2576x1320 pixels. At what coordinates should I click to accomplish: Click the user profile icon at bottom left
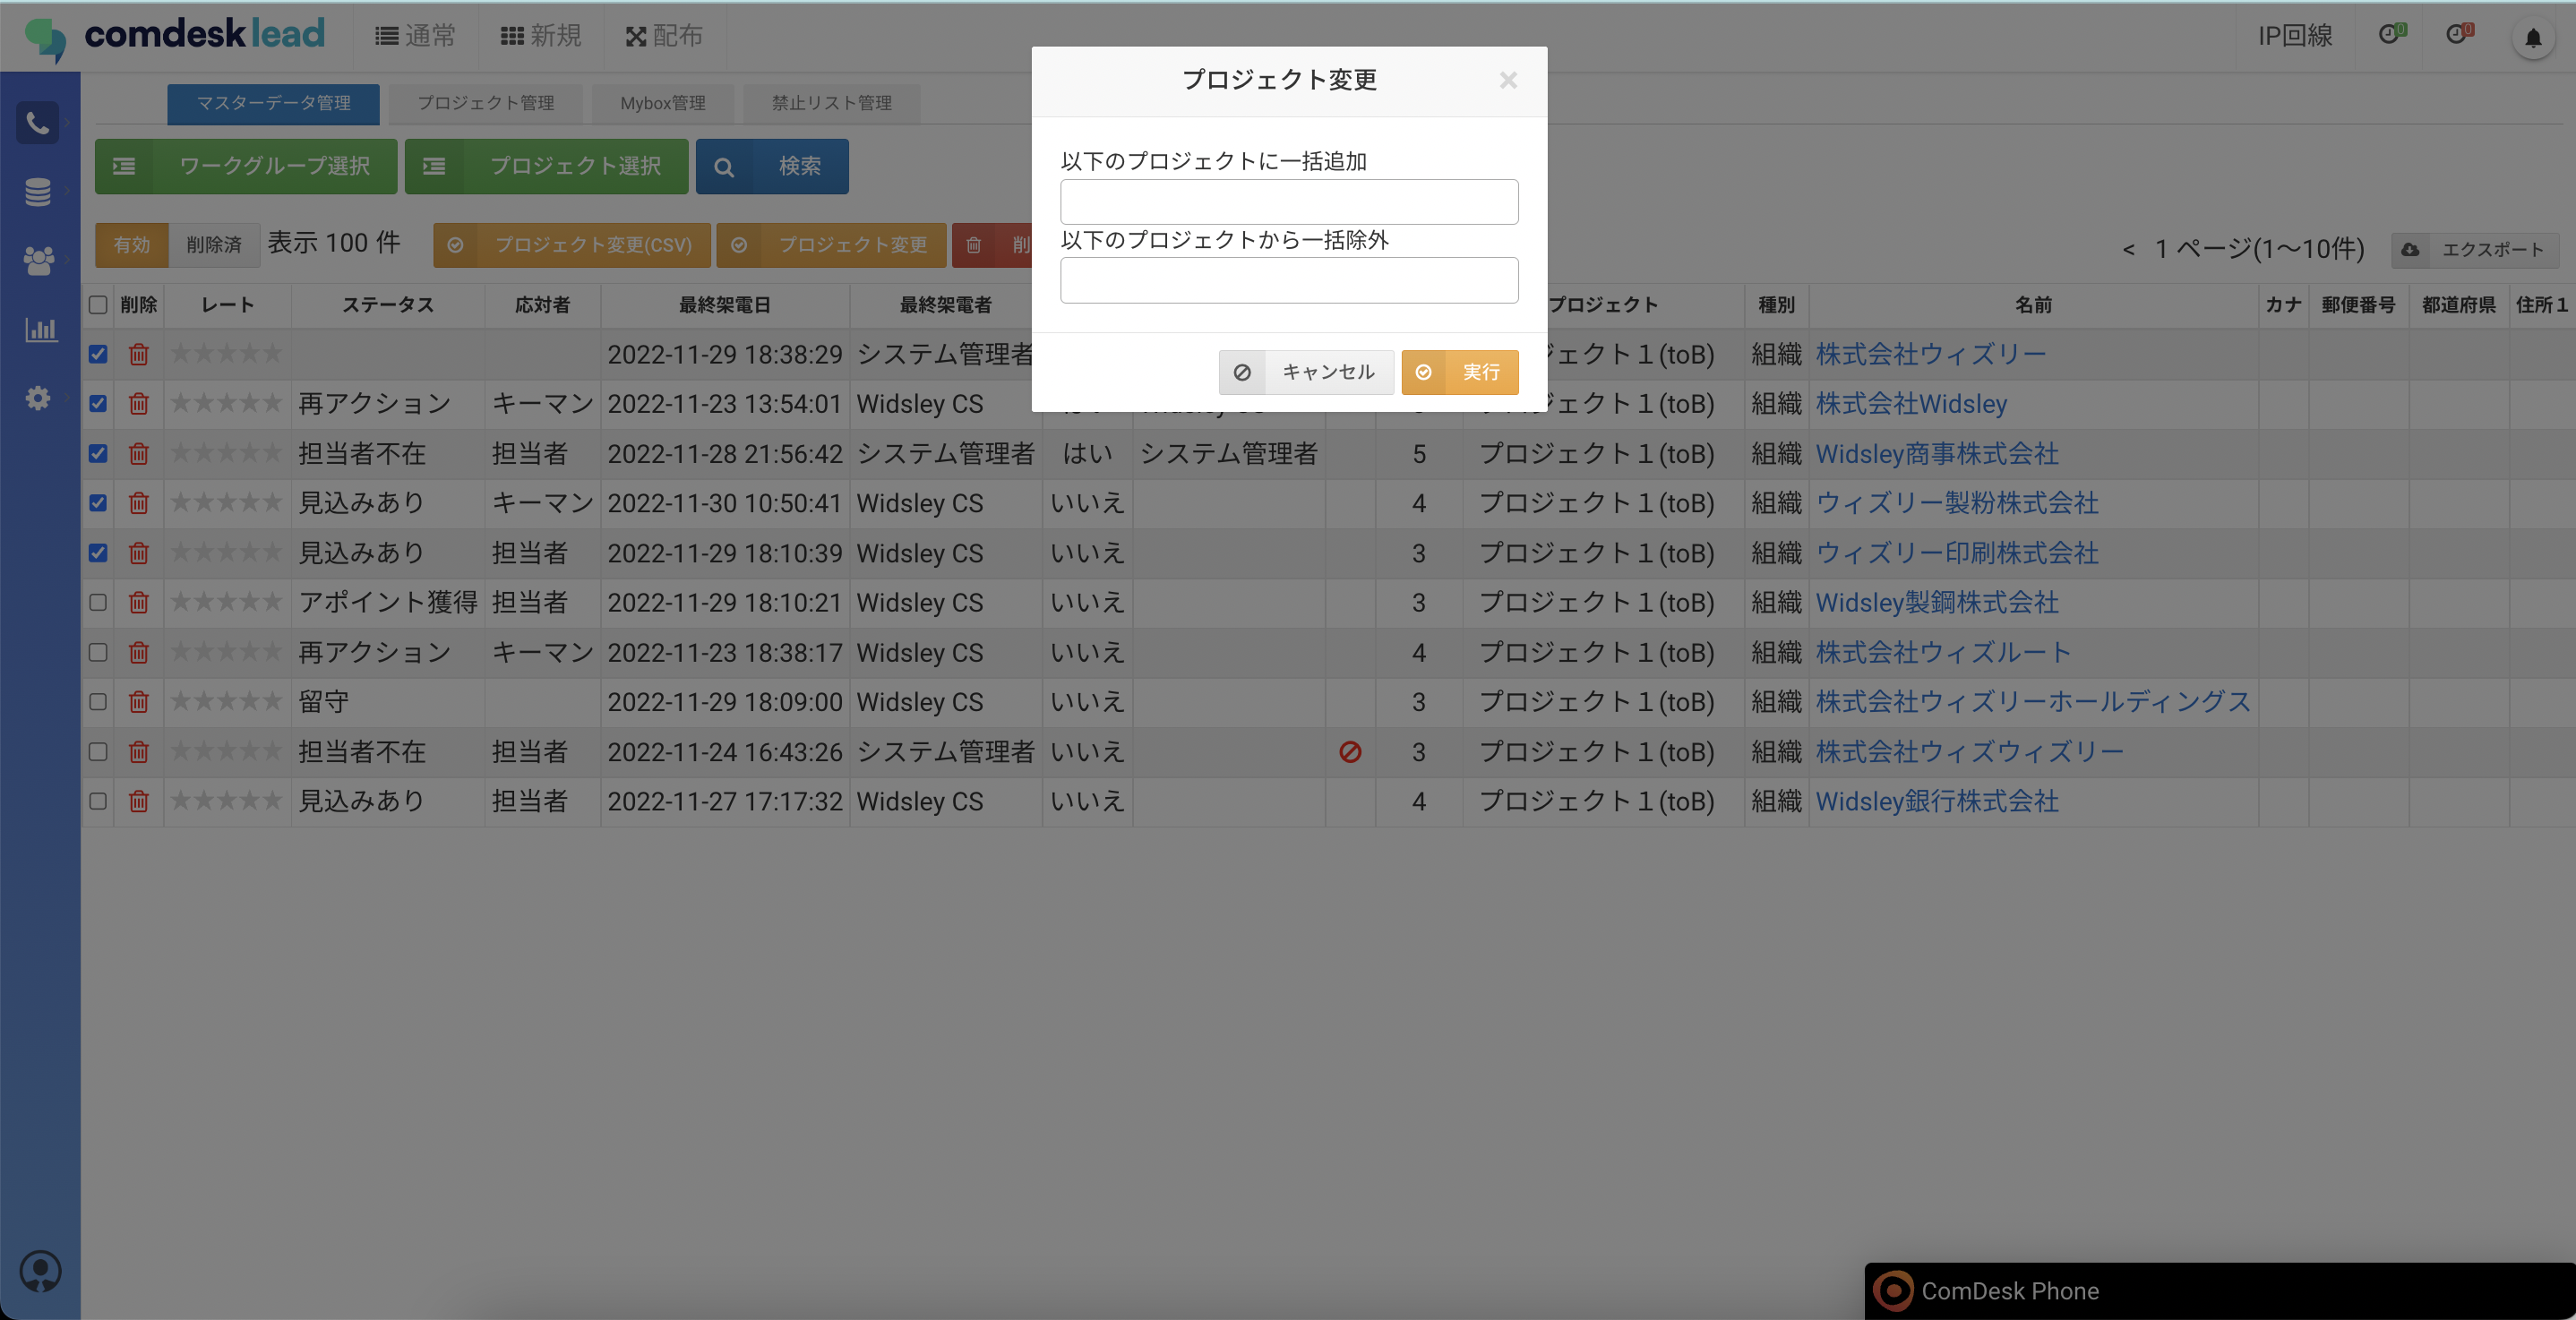pyautogui.click(x=41, y=1271)
